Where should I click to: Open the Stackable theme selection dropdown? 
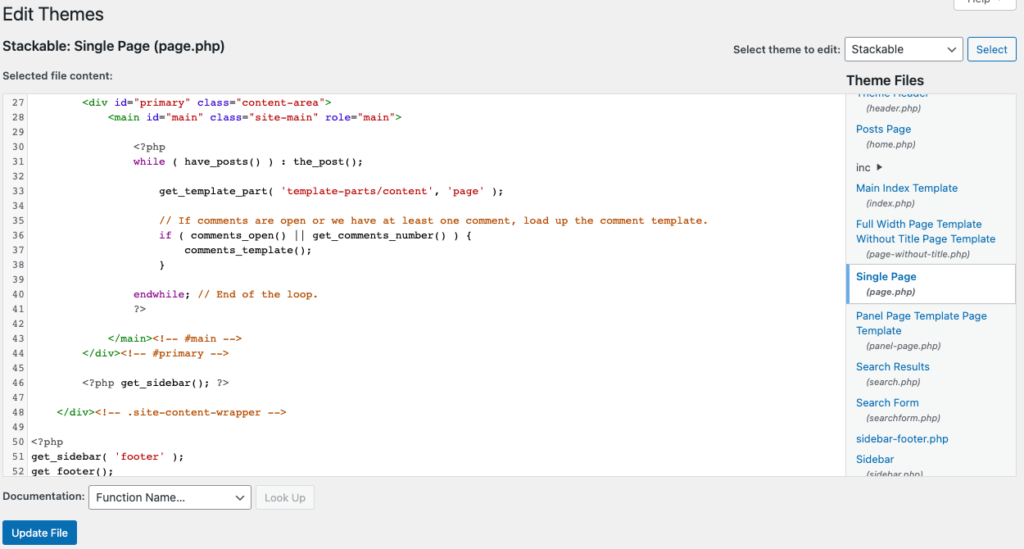903,50
